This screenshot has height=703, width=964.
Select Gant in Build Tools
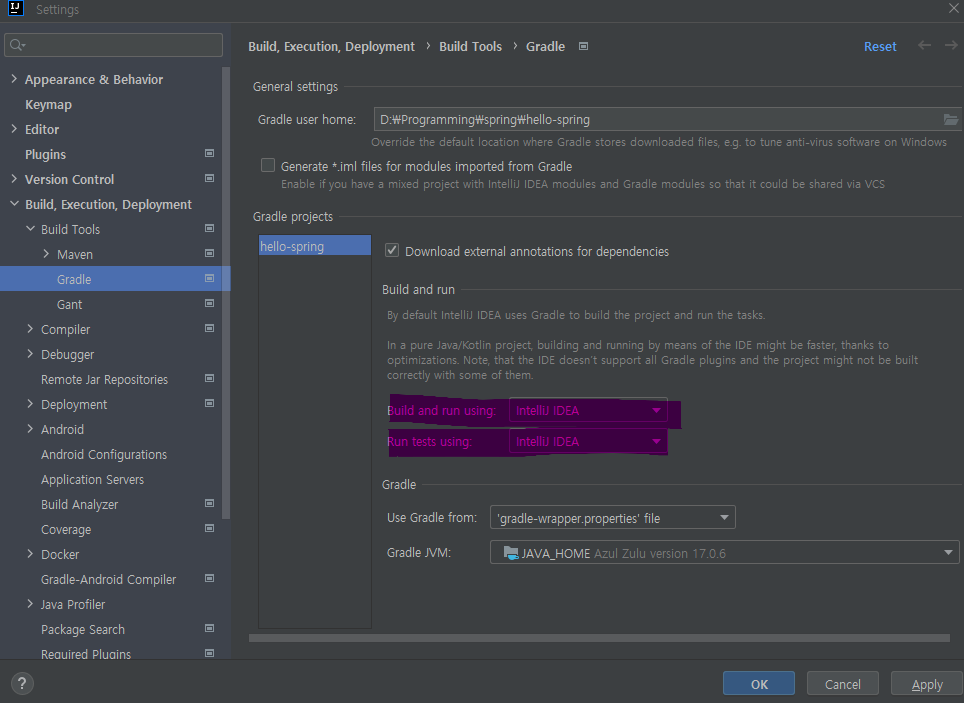click(x=69, y=304)
